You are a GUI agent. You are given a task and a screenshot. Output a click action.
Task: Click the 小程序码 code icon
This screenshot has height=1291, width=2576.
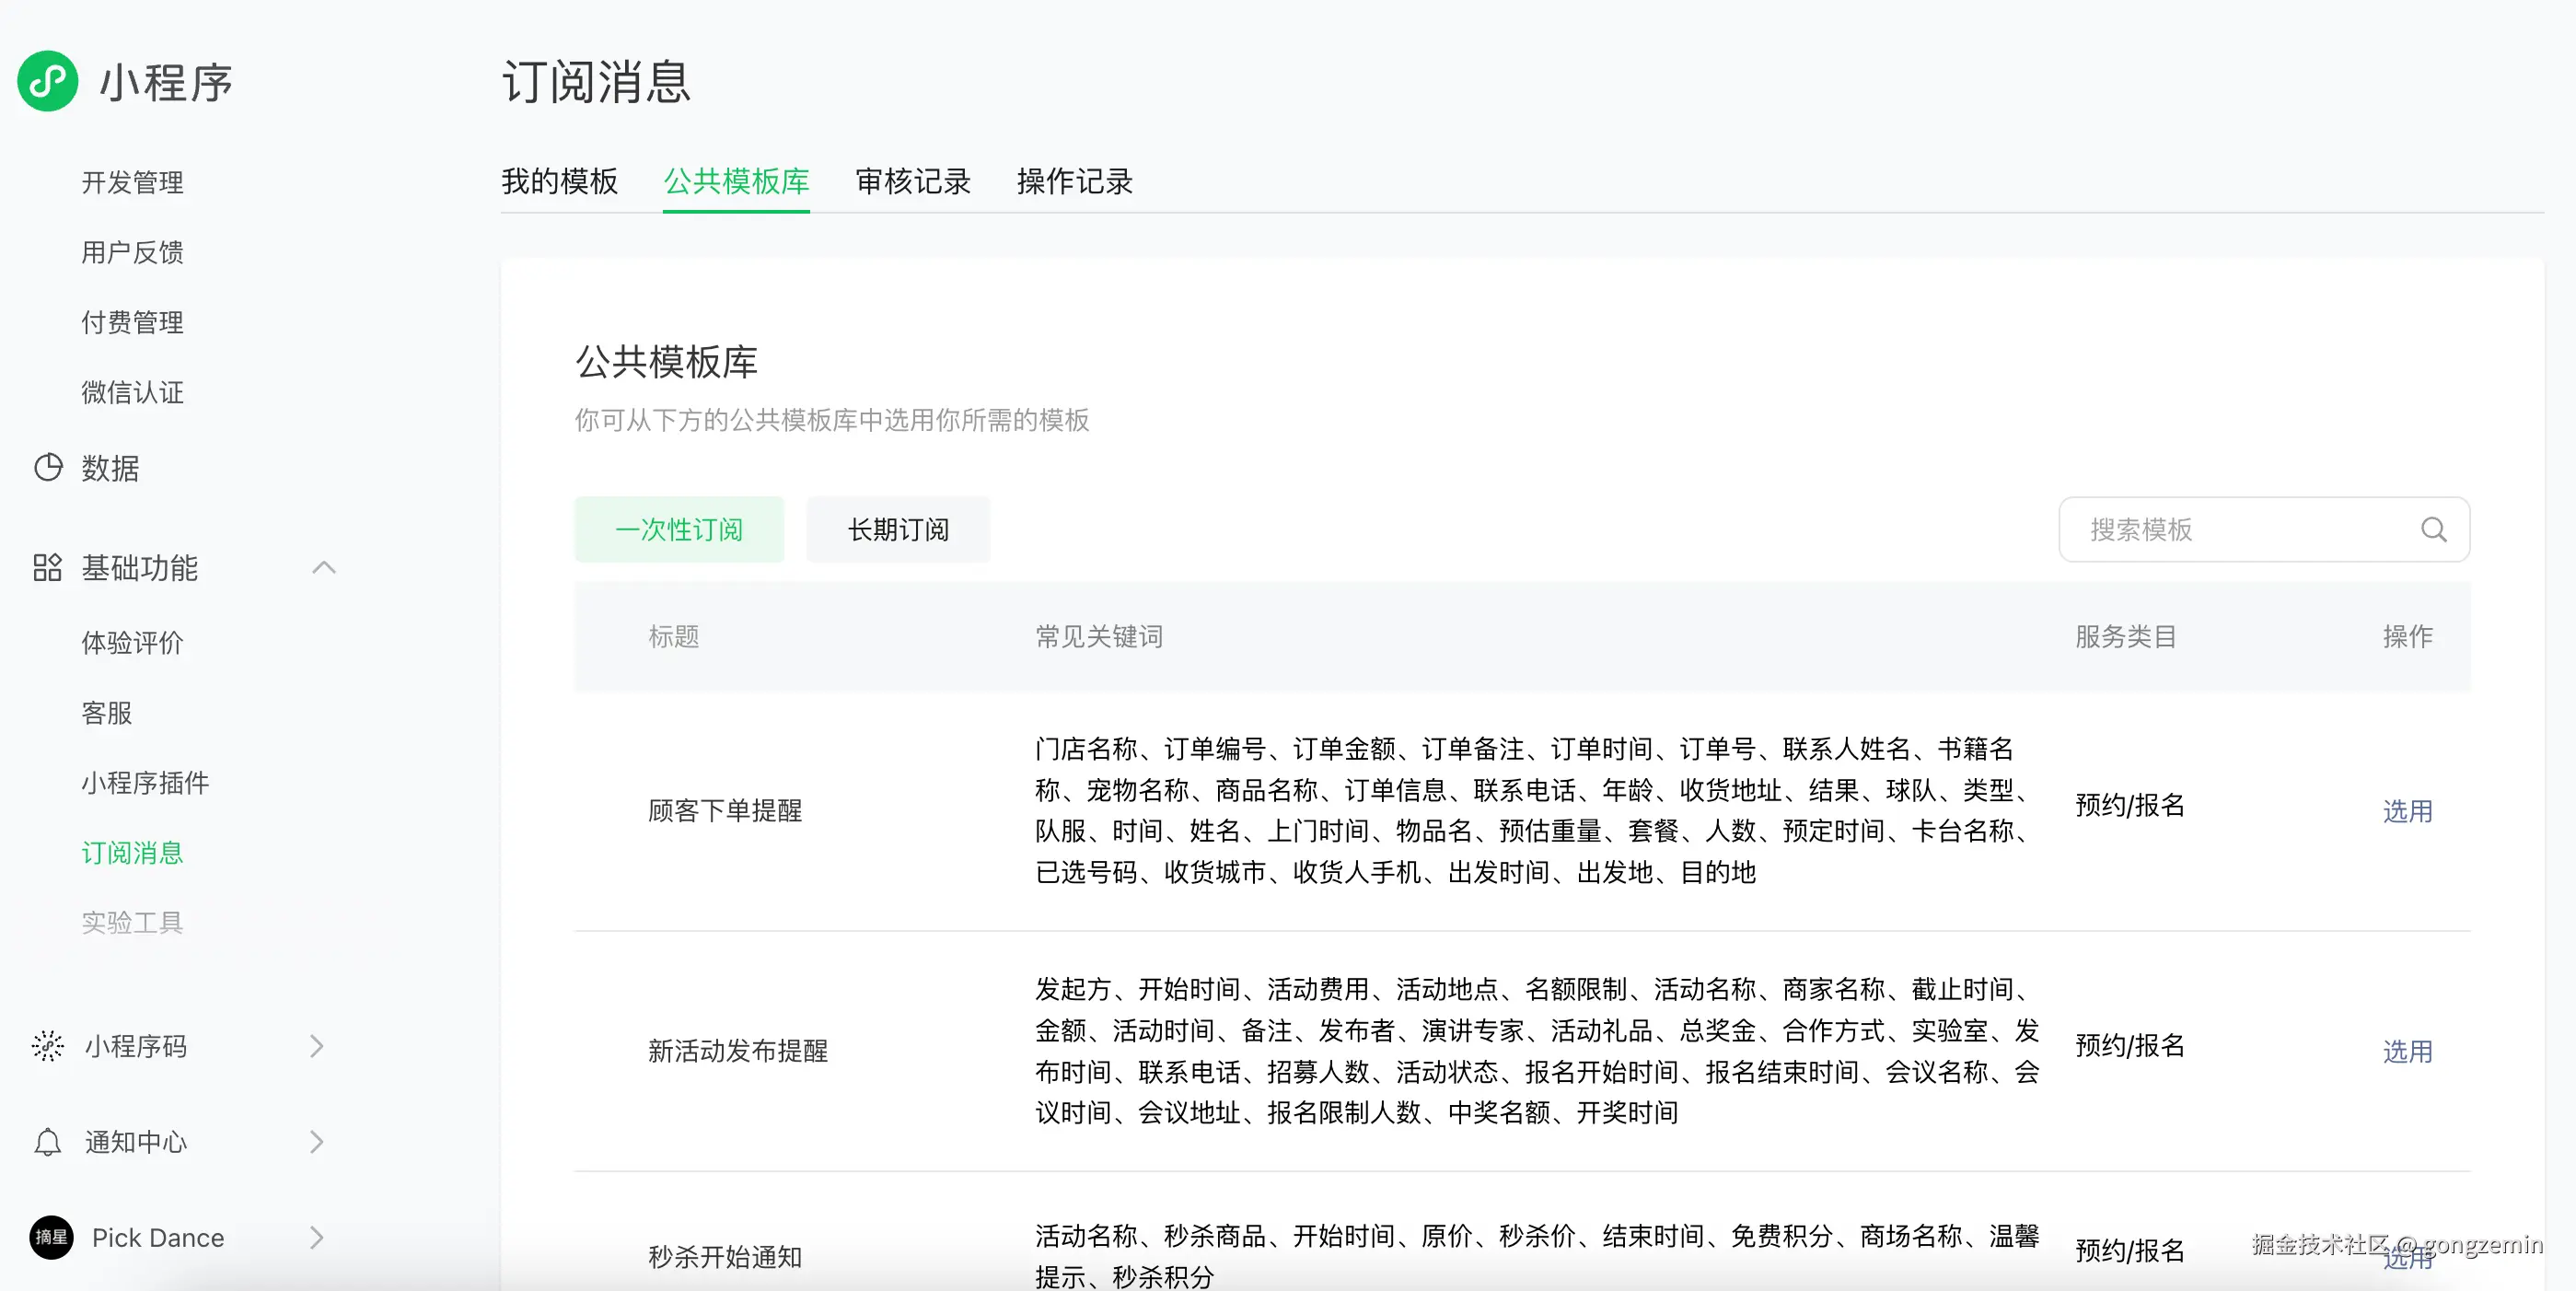pos(47,1045)
